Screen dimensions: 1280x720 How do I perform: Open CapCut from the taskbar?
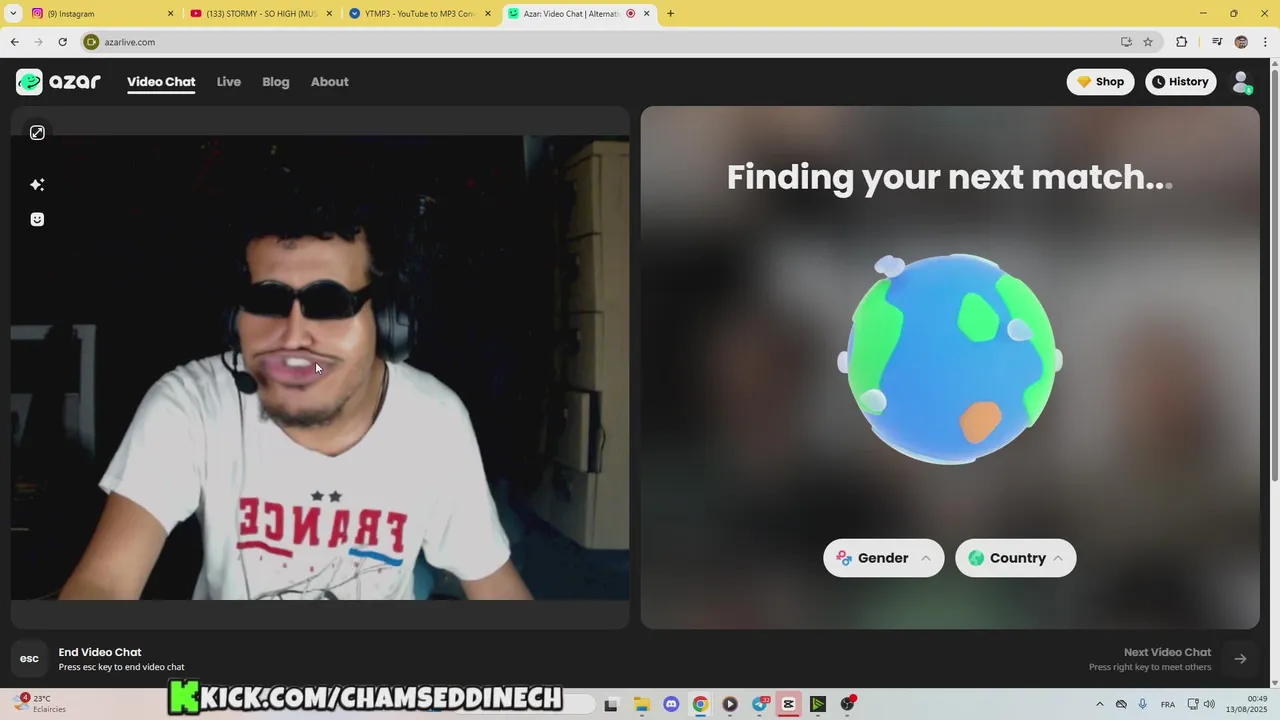(x=788, y=704)
